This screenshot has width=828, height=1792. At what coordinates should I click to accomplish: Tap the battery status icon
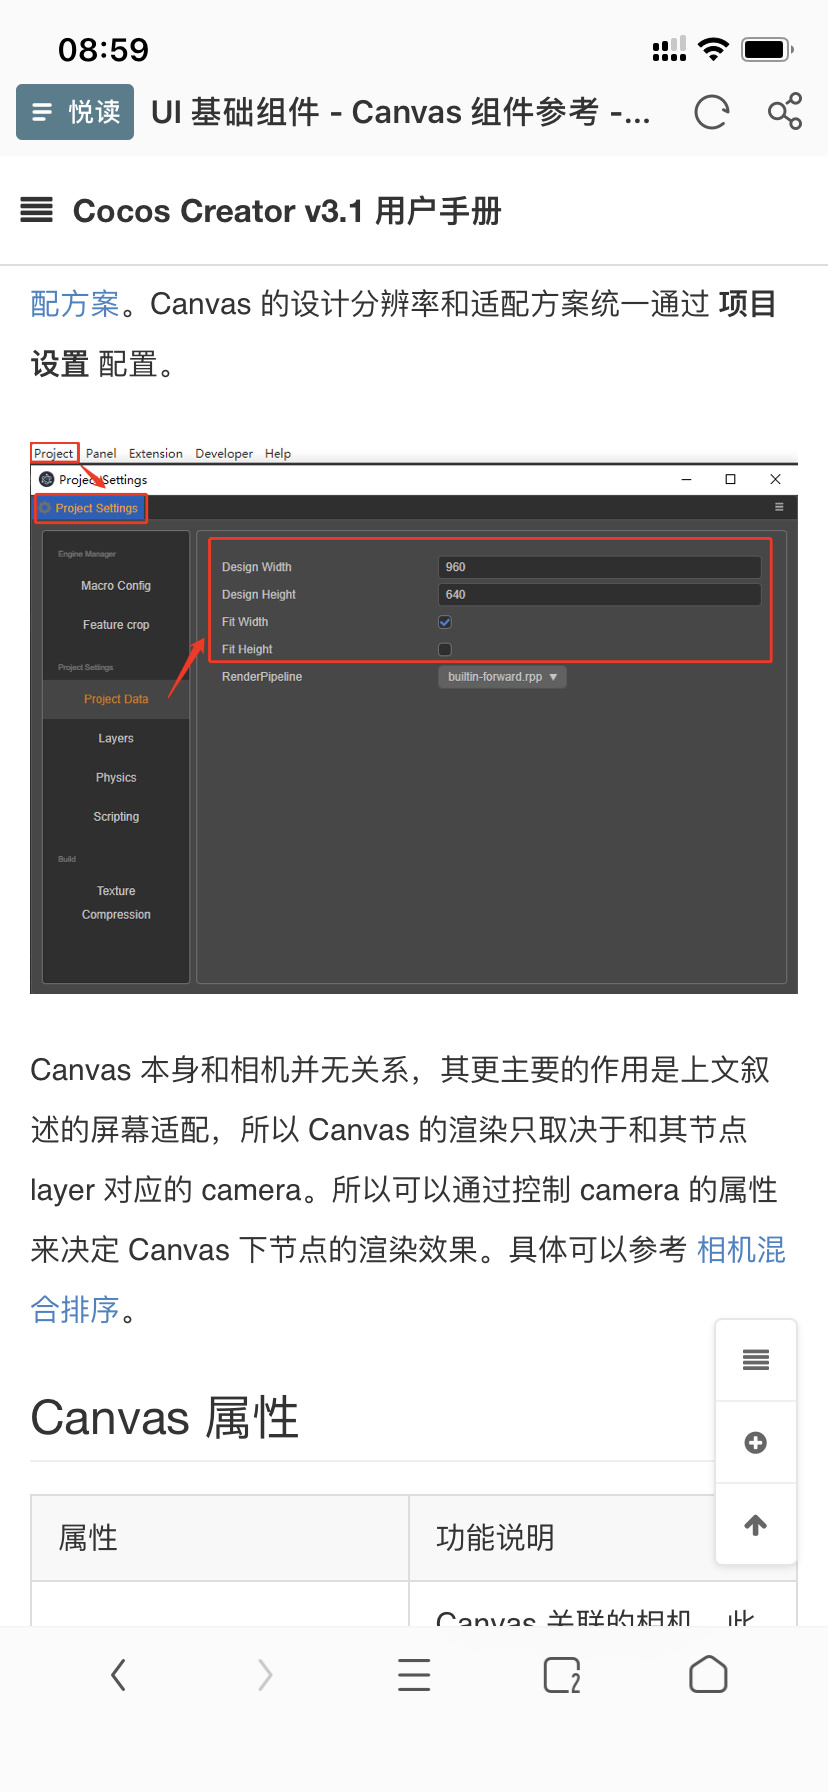tap(767, 49)
